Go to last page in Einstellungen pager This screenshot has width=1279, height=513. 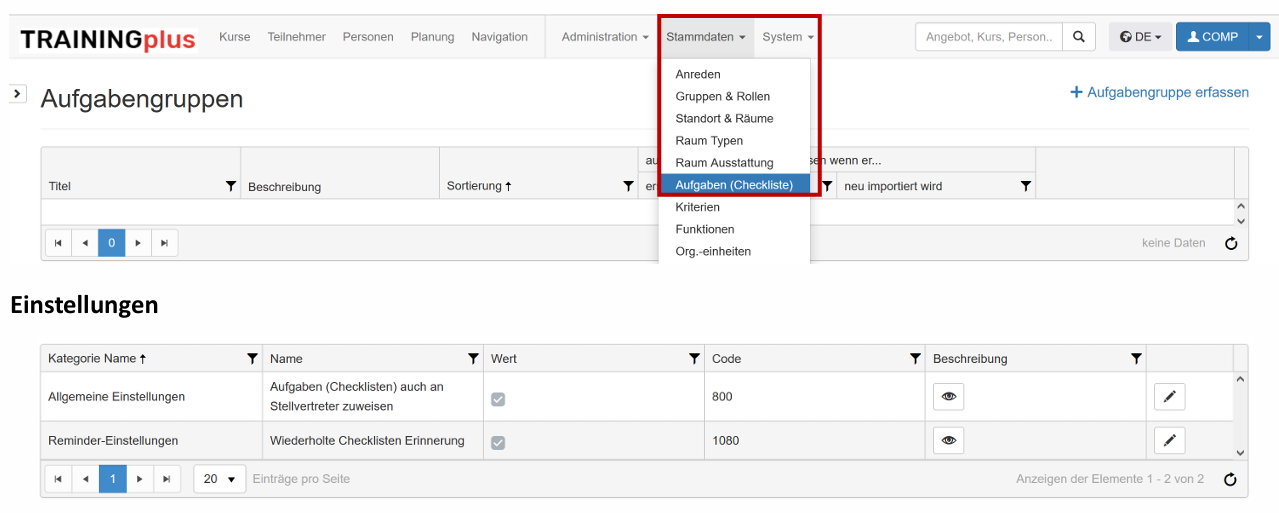pos(166,479)
